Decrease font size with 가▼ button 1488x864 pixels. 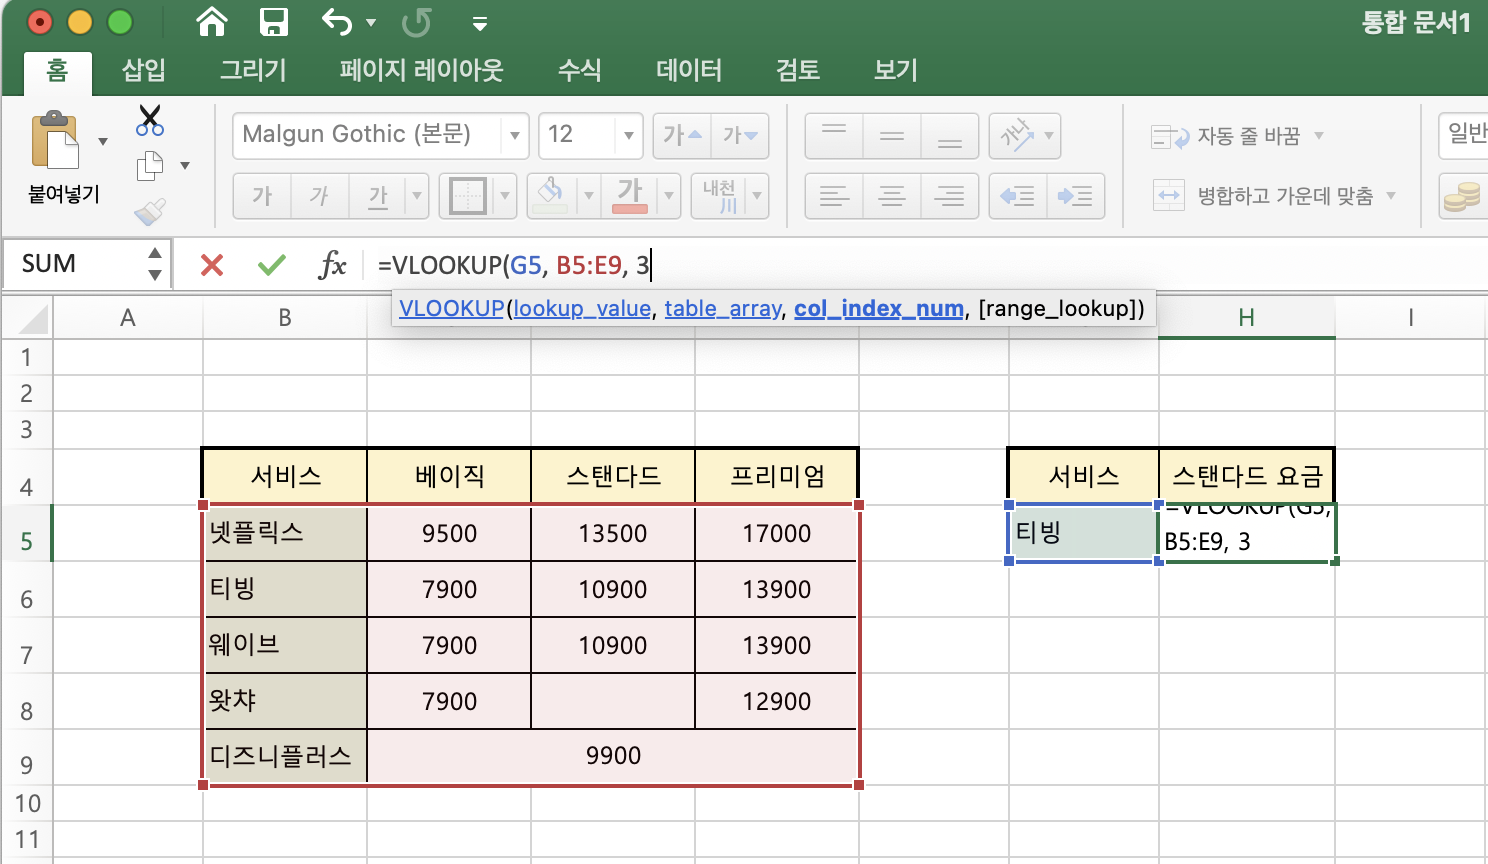tap(740, 135)
